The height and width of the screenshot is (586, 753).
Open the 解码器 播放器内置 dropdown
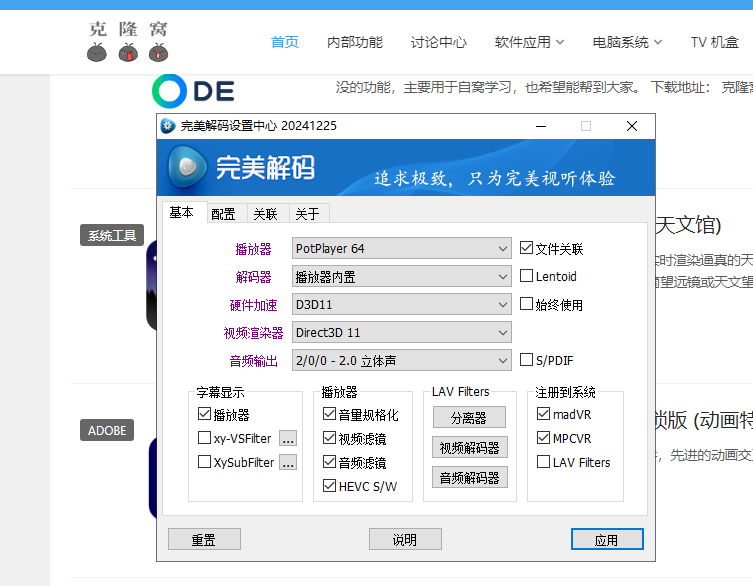pyautogui.click(x=401, y=277)
